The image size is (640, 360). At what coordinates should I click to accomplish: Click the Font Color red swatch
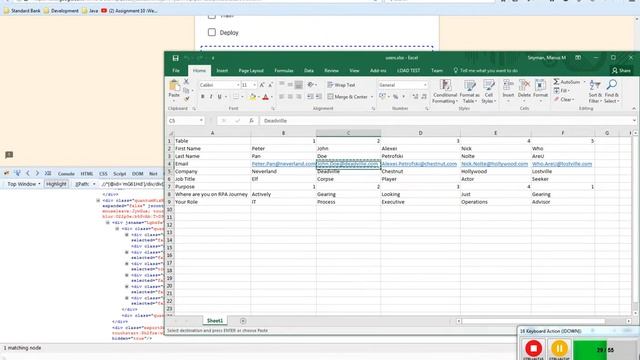266,97
